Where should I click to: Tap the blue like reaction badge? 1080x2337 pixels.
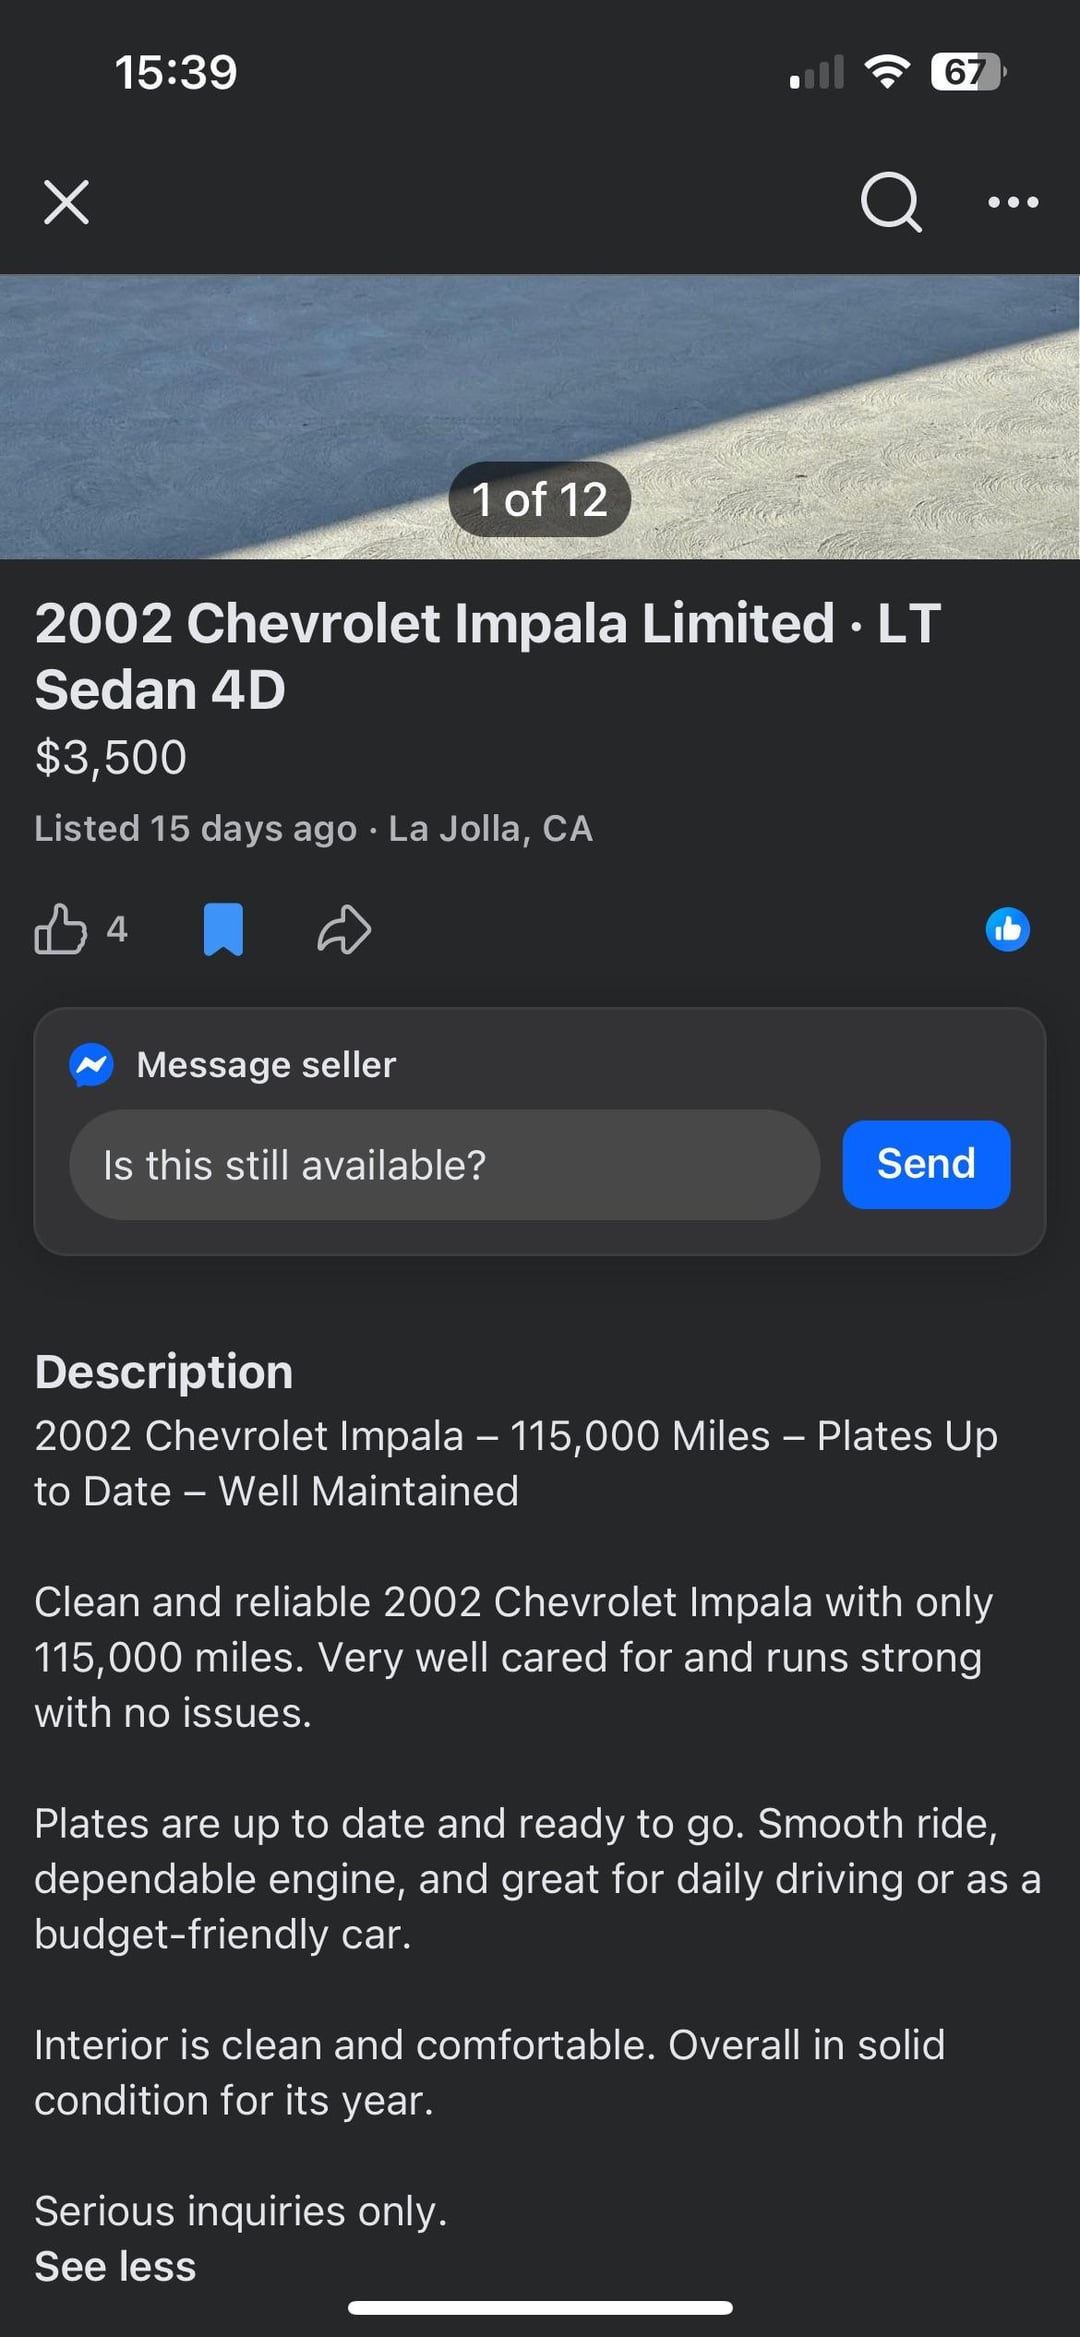click(1007, 929)
